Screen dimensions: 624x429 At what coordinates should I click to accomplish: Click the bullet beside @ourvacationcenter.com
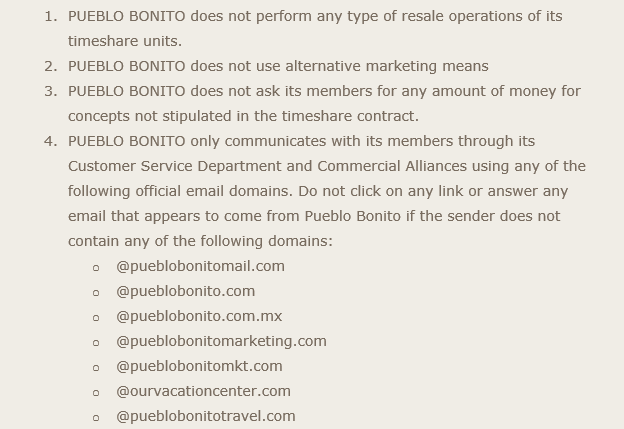click(96, 393)
